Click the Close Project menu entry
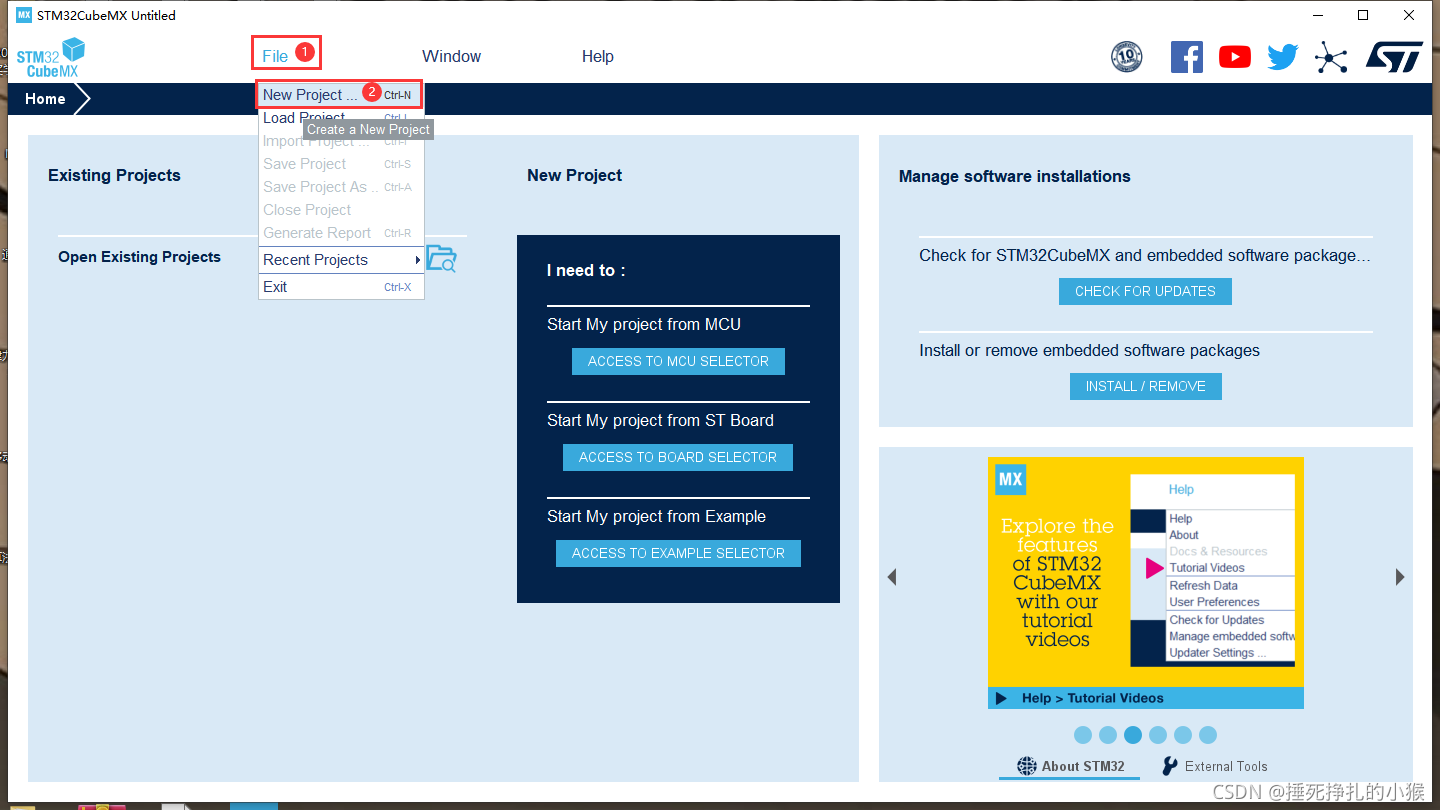The height and width of the screenshot is (810, 1440). 340,210
